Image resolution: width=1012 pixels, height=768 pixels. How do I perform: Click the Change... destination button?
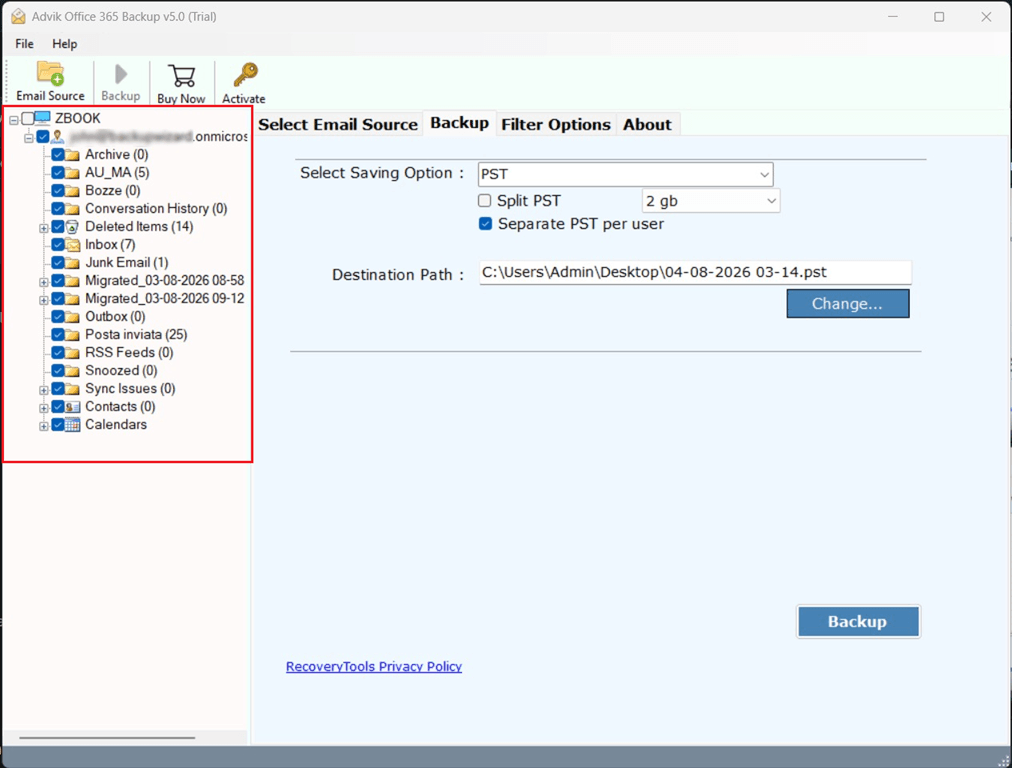point(847,303)
